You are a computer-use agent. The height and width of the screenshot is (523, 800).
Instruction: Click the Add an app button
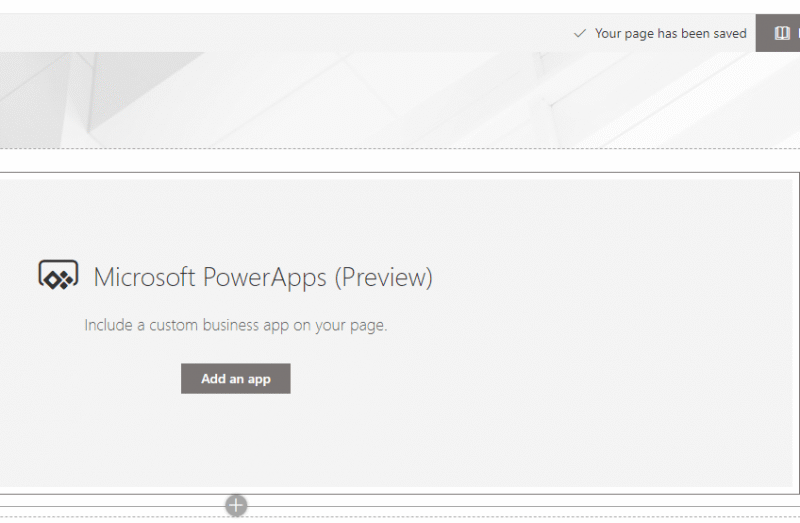click(236, 379)
